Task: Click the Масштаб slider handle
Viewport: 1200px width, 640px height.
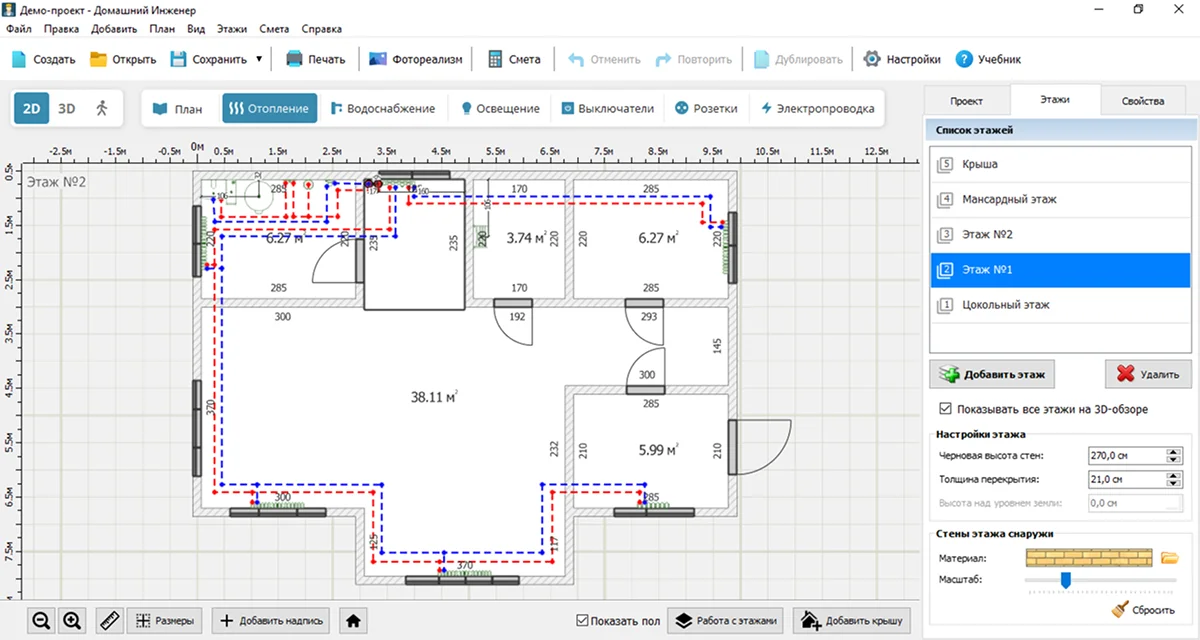Action: (1066, 579)
